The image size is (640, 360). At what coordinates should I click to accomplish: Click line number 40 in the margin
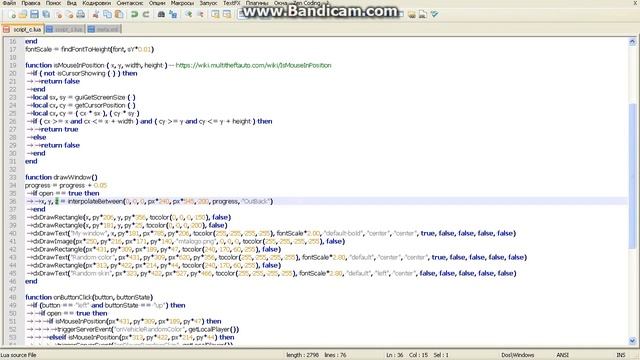(x=13, y=233)
